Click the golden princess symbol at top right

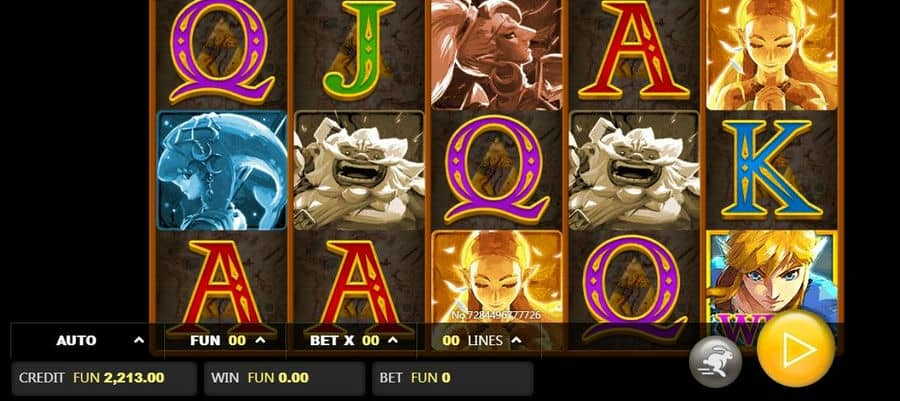pyautogui.click(x=771, y=54)
